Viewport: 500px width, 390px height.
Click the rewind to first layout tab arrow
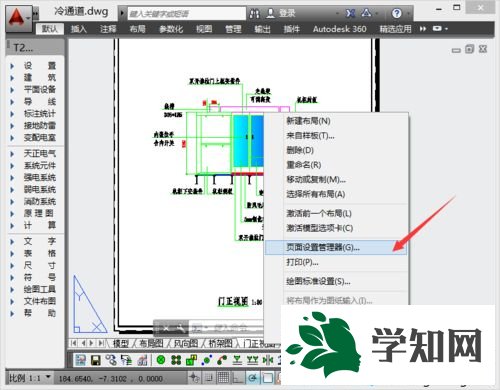click(74, 343)
